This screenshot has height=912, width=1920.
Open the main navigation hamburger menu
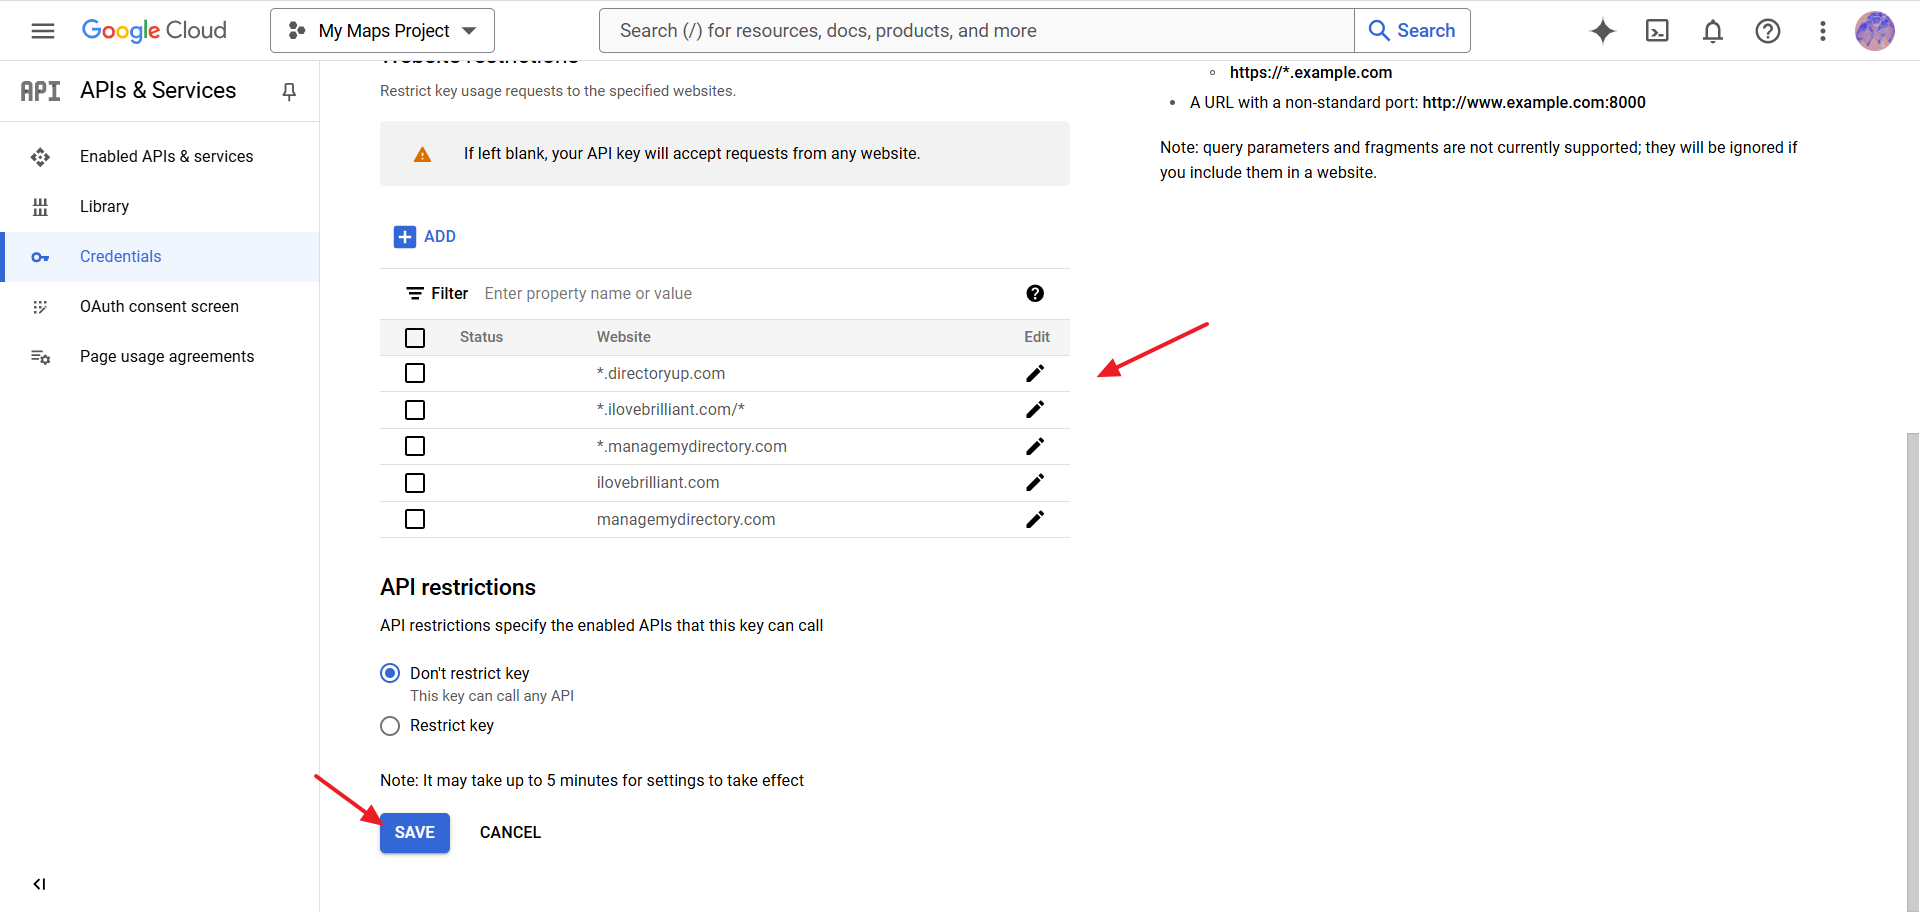coord(43,31)
